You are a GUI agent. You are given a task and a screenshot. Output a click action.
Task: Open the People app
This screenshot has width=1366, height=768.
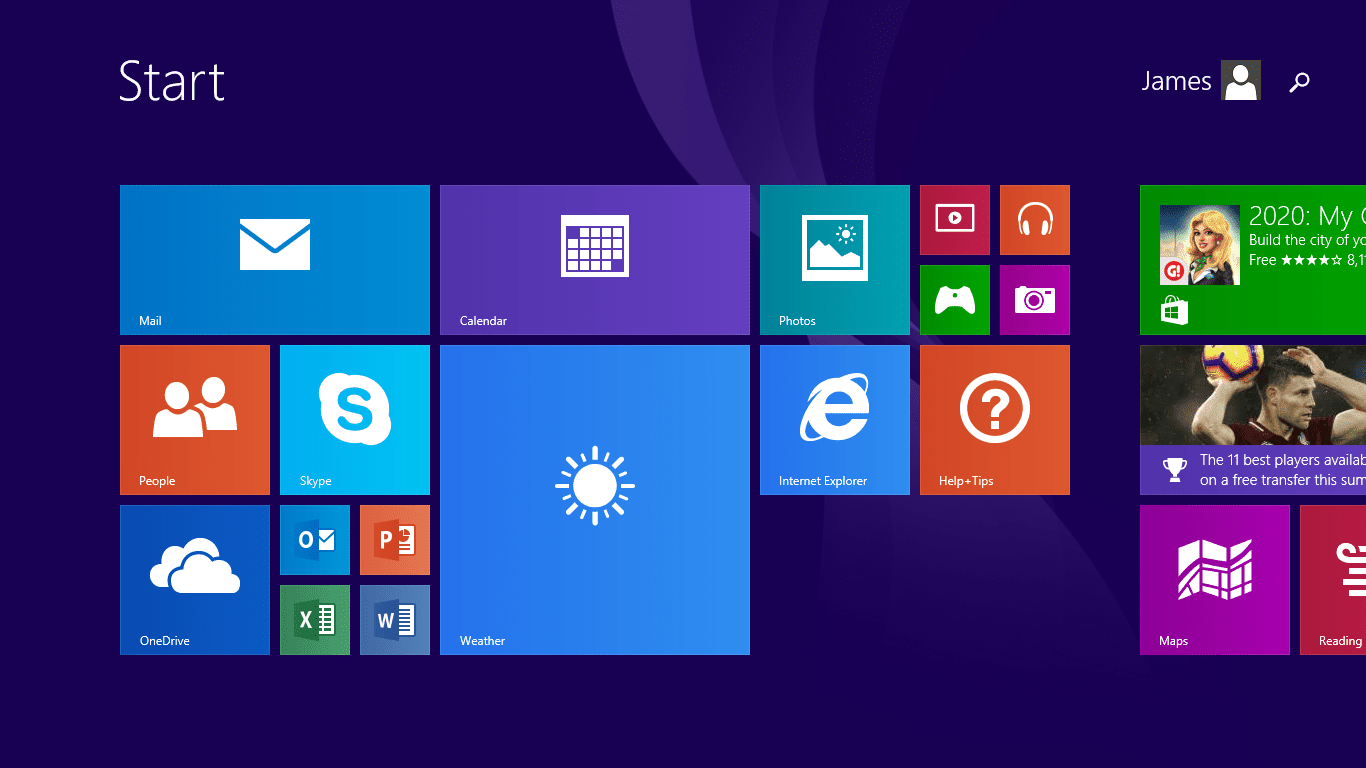tap(194, 420)
